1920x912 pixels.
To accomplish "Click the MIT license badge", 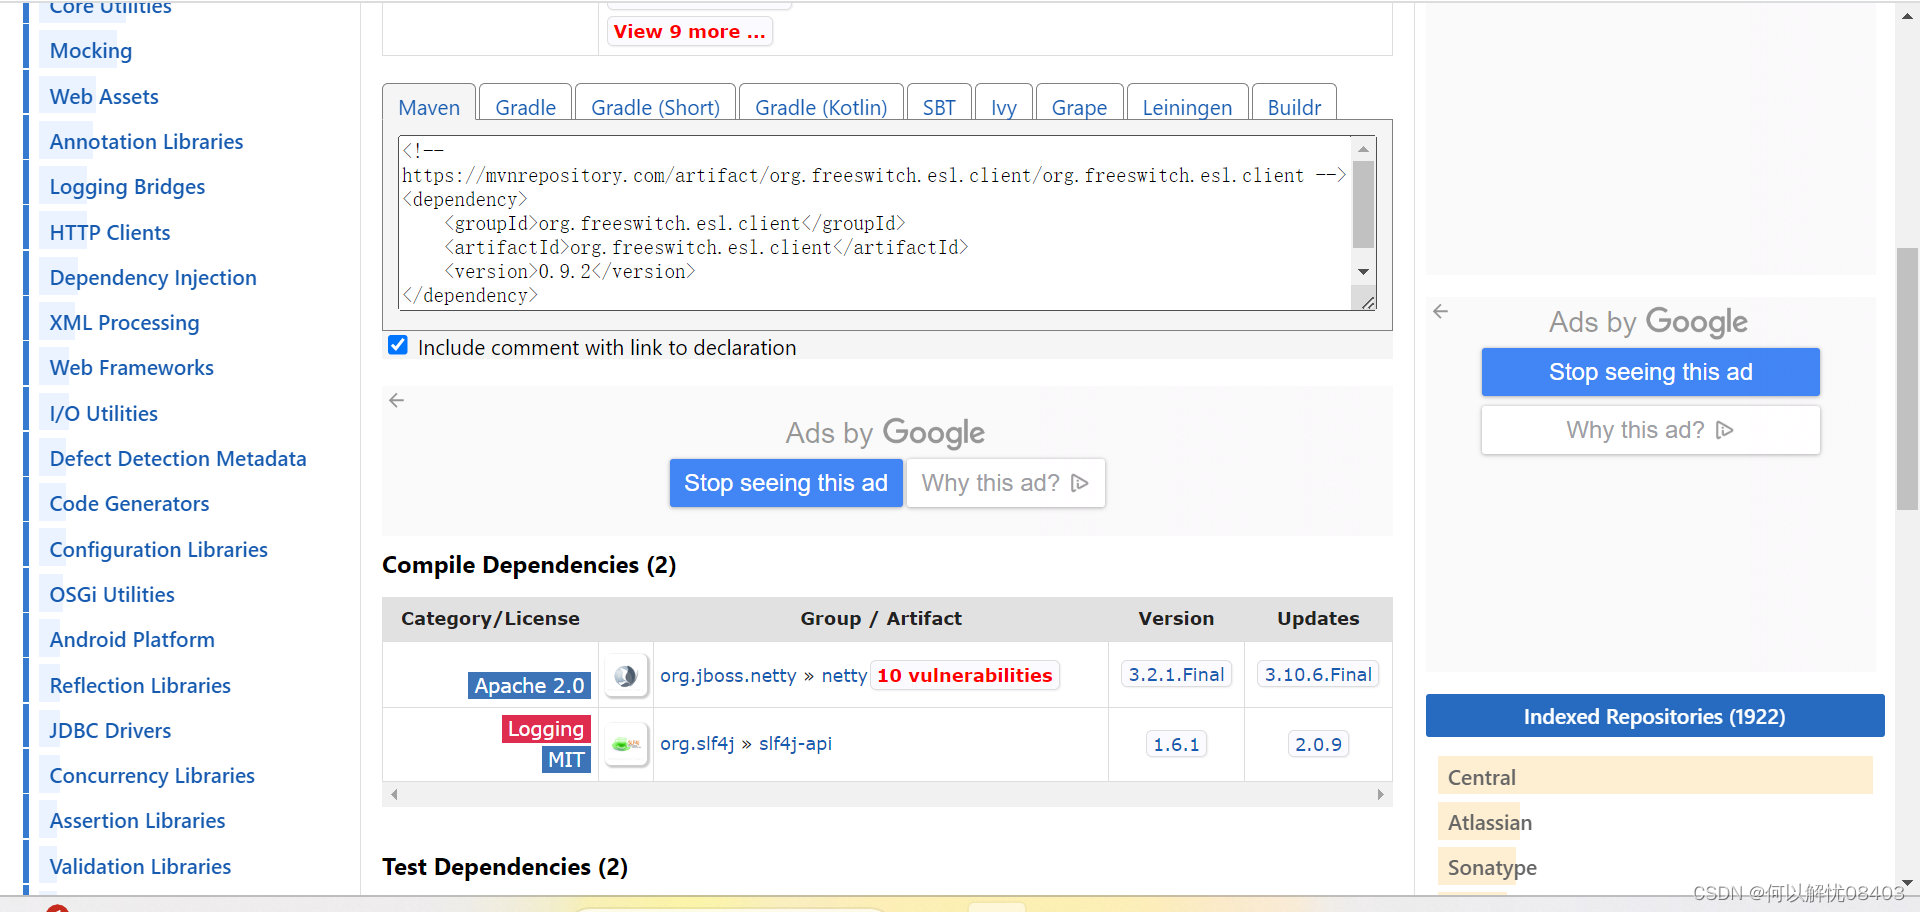I will click(x=566, y=760).
